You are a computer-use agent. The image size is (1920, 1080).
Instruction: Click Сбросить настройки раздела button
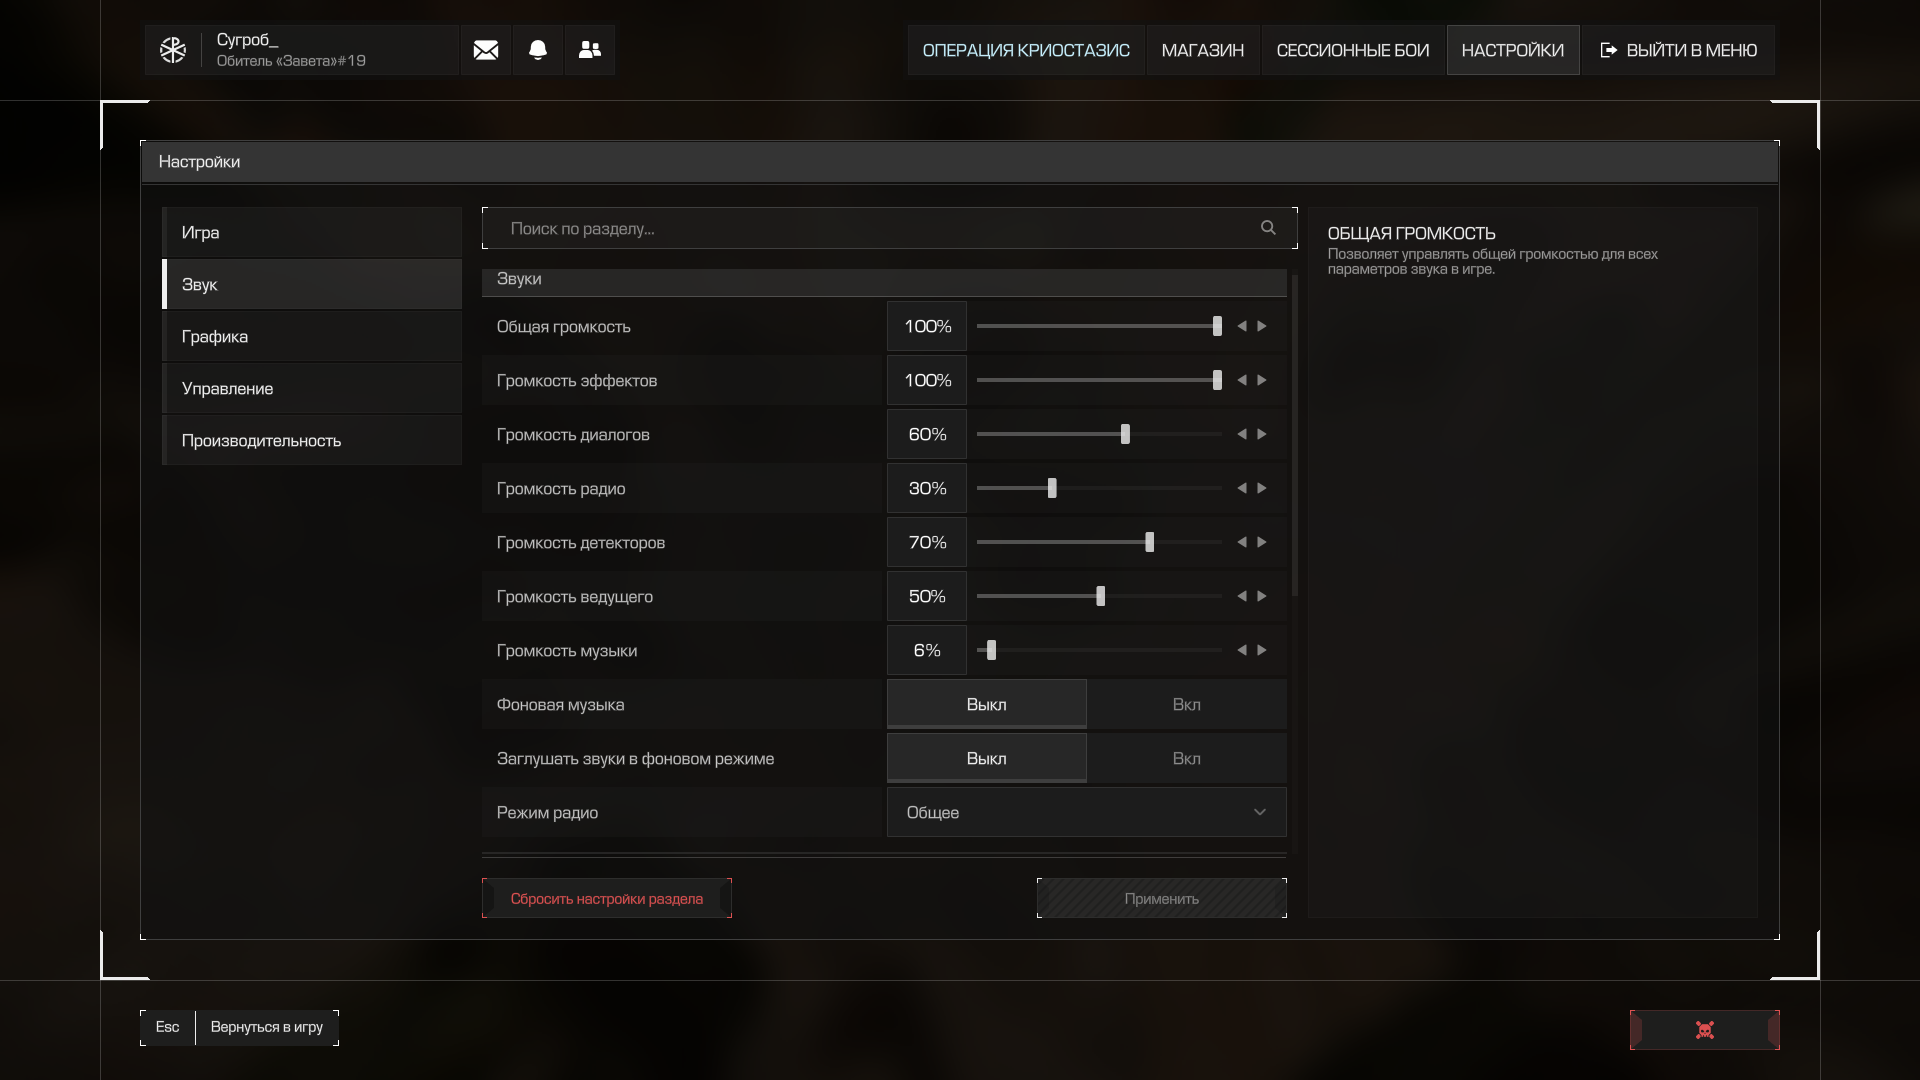607,898
